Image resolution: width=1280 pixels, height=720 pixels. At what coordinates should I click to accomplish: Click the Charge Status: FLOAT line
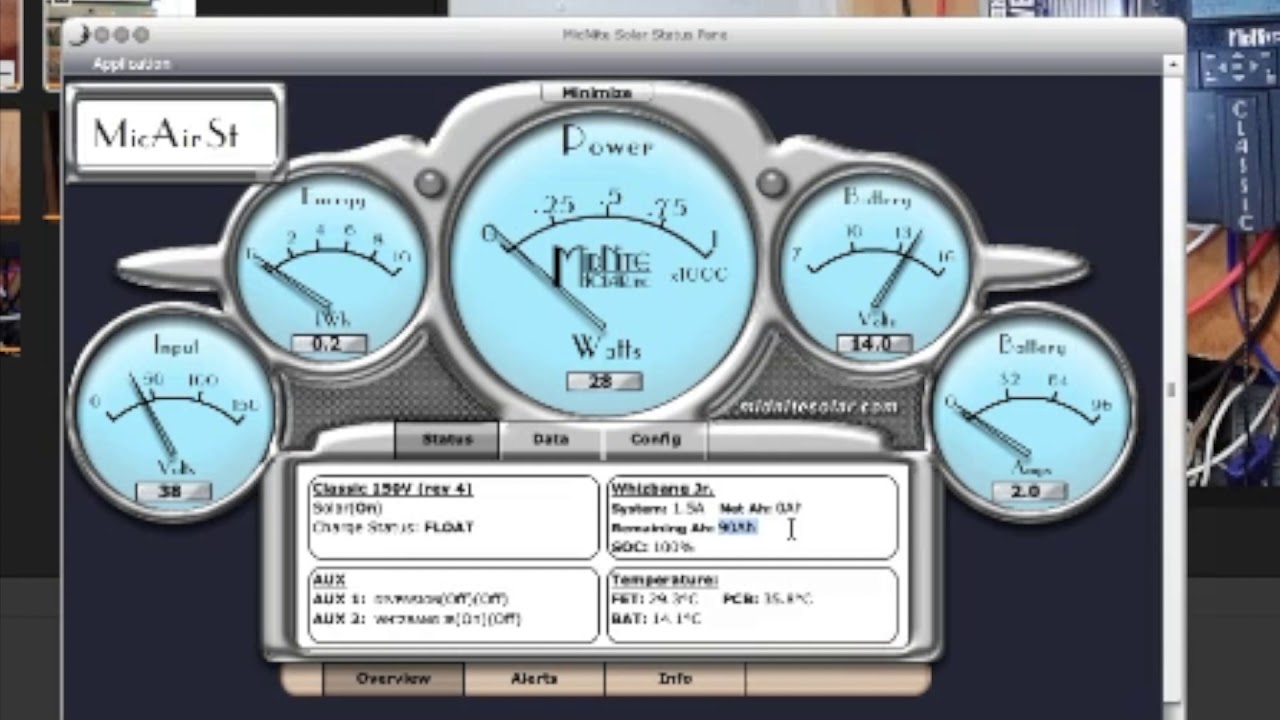(x=392, y=527)
